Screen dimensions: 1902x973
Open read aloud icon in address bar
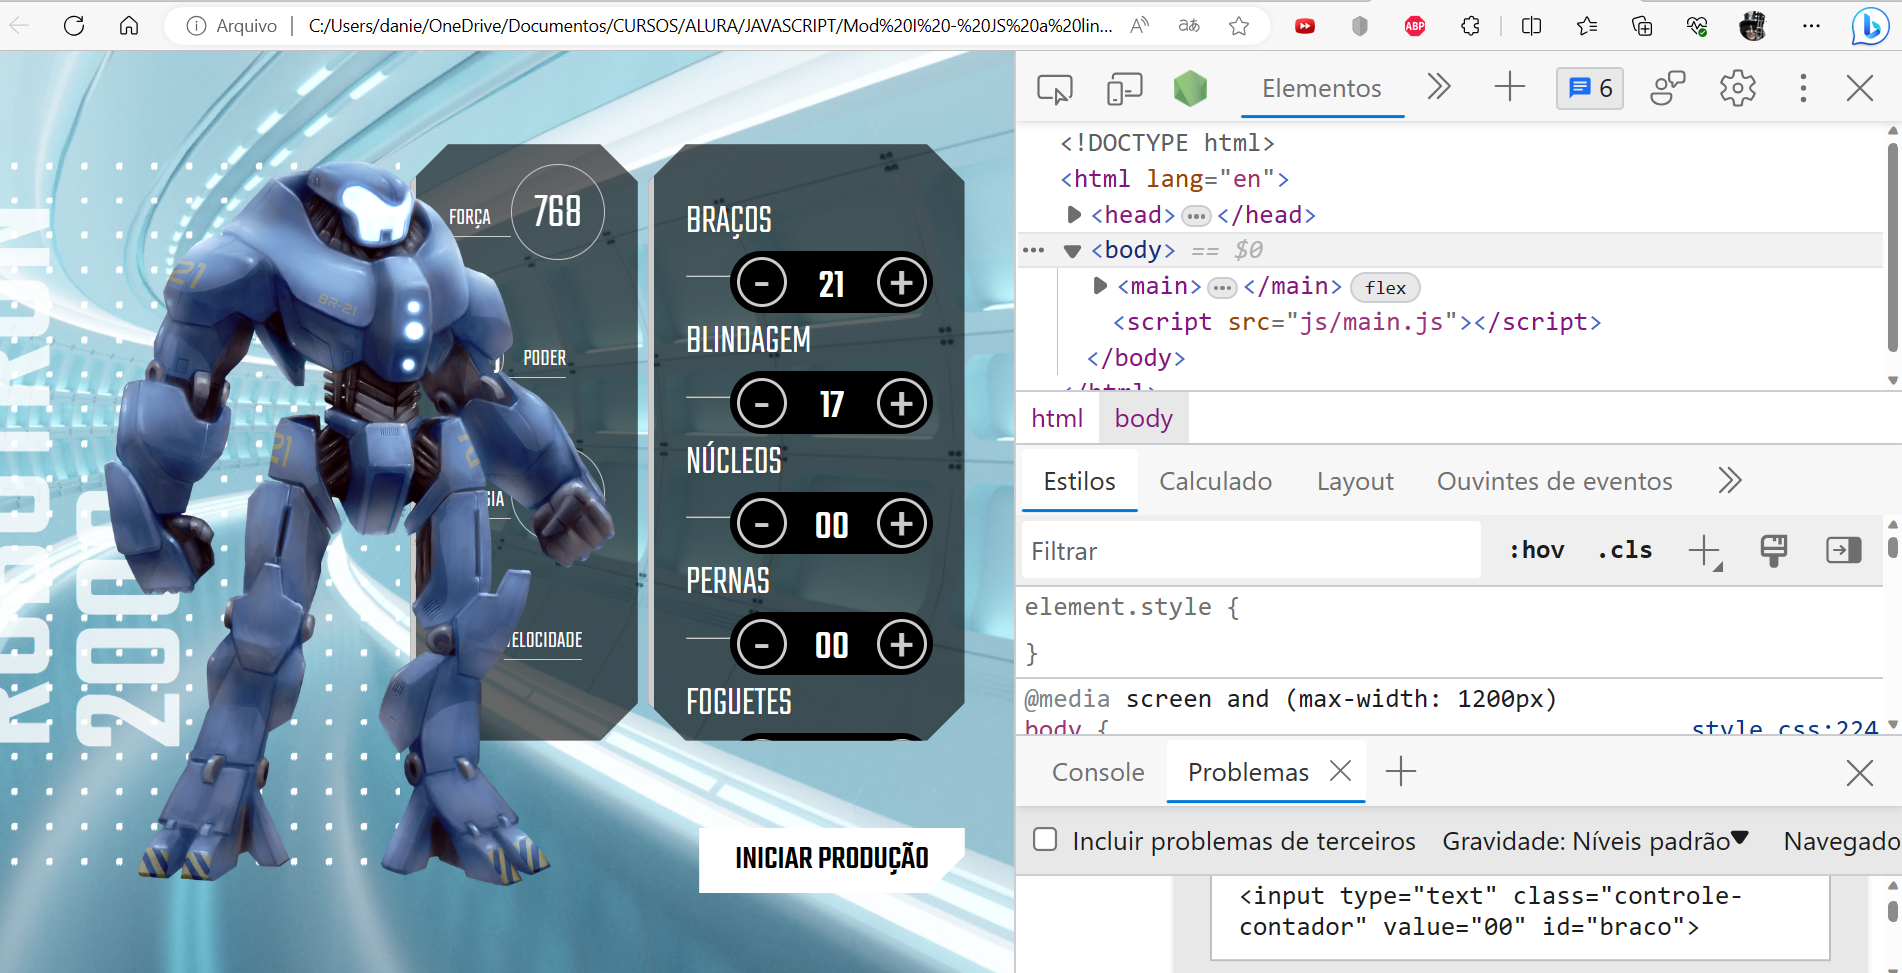1139,26
